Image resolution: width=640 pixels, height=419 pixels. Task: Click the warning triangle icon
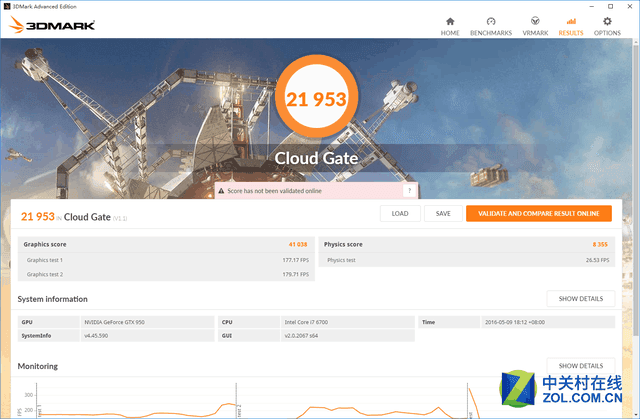[x=221, y=191]
